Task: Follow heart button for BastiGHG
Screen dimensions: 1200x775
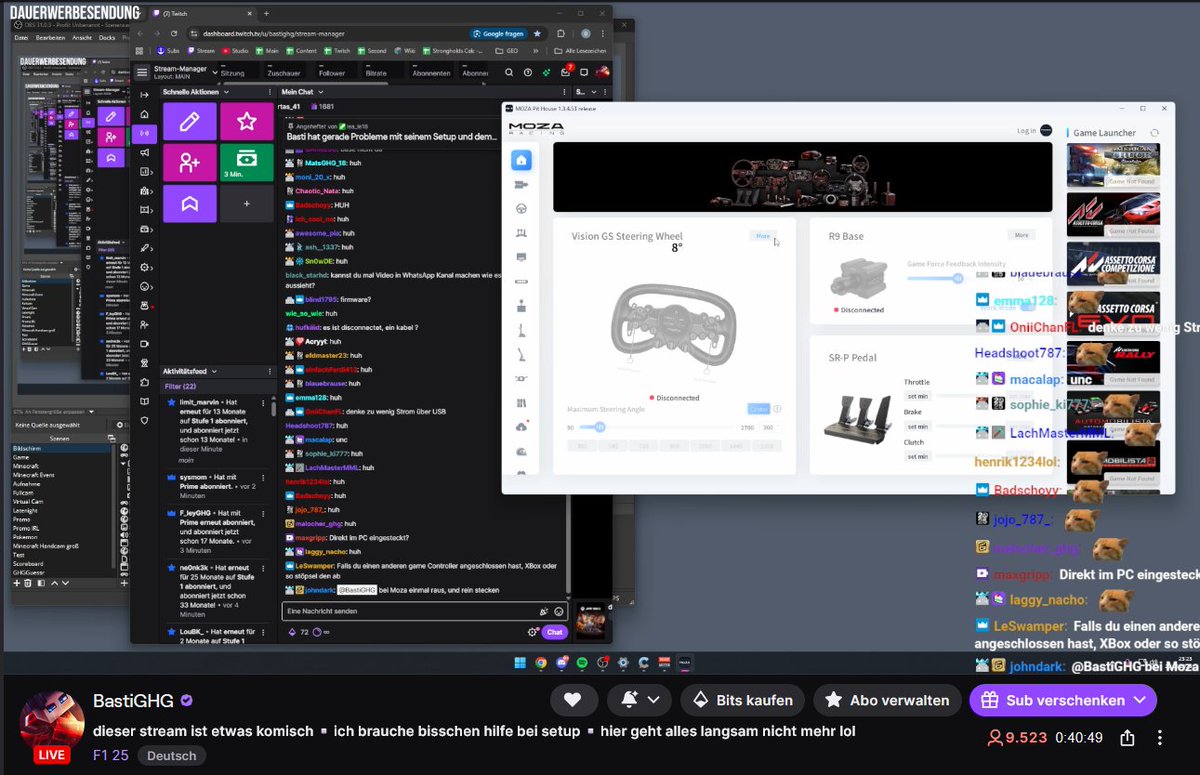Action: pyautogui.click(x=573, y=700)
